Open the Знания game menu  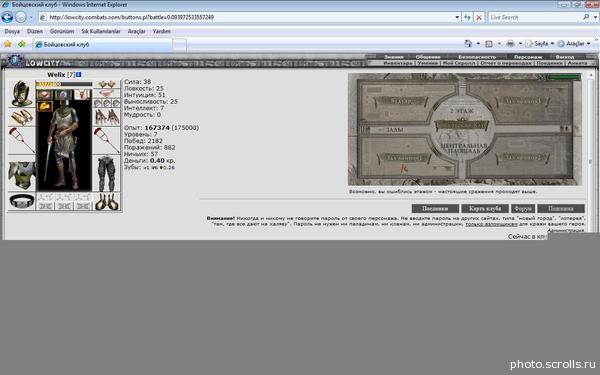394,57
